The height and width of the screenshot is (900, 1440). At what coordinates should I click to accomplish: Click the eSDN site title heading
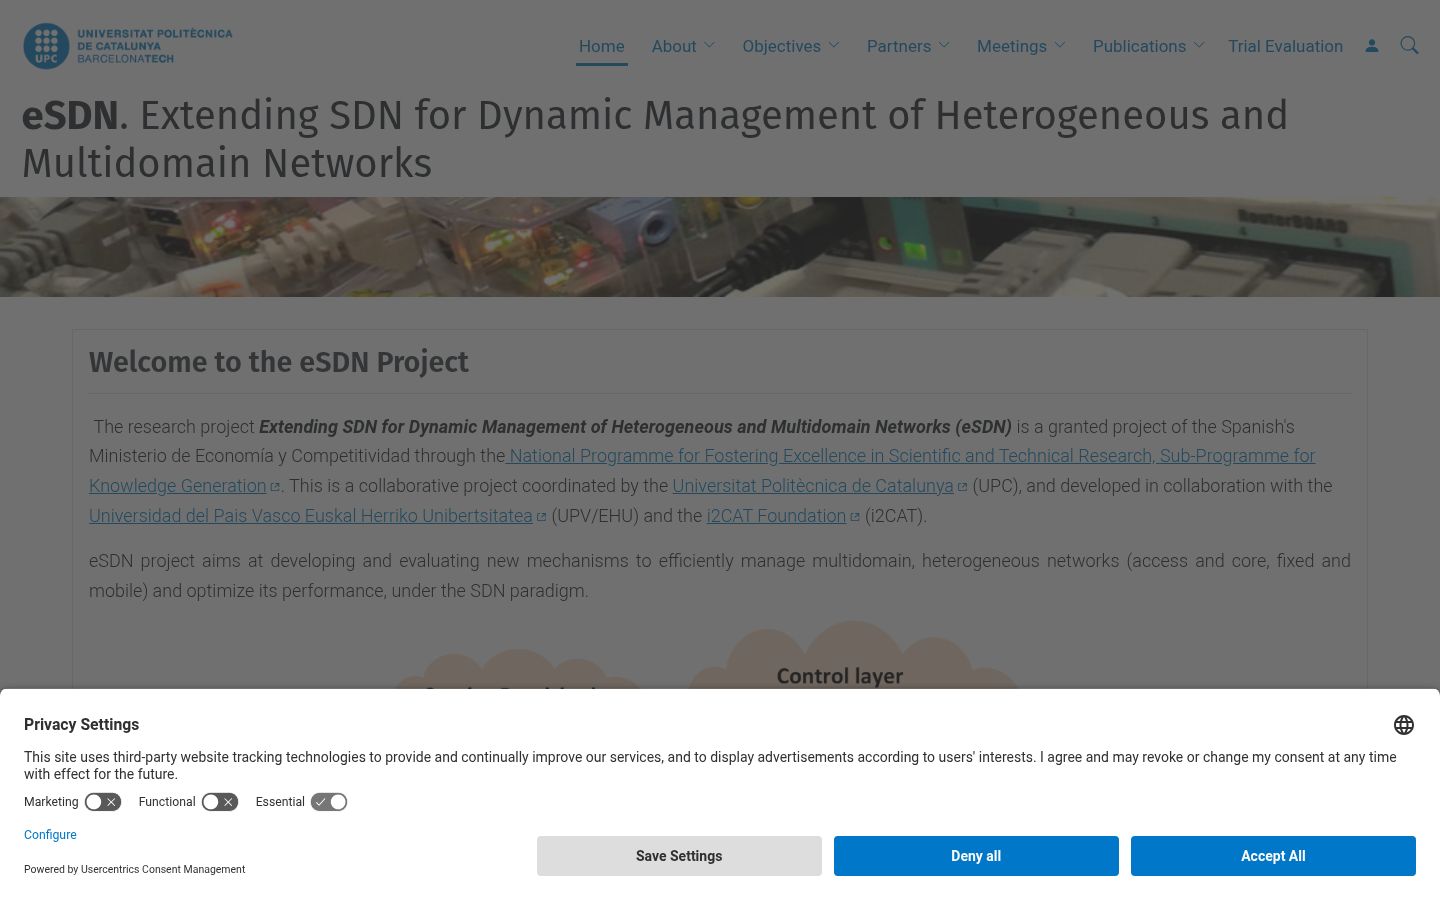coord(655,139)
